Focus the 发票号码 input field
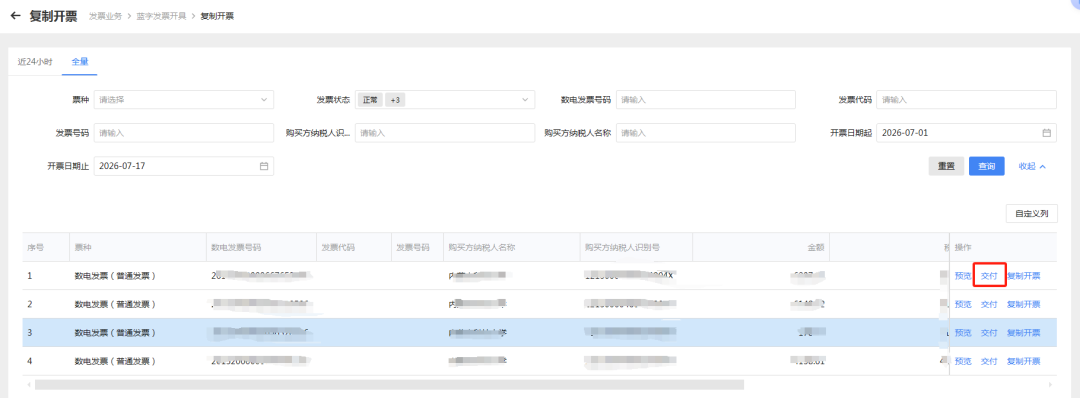 183,133
